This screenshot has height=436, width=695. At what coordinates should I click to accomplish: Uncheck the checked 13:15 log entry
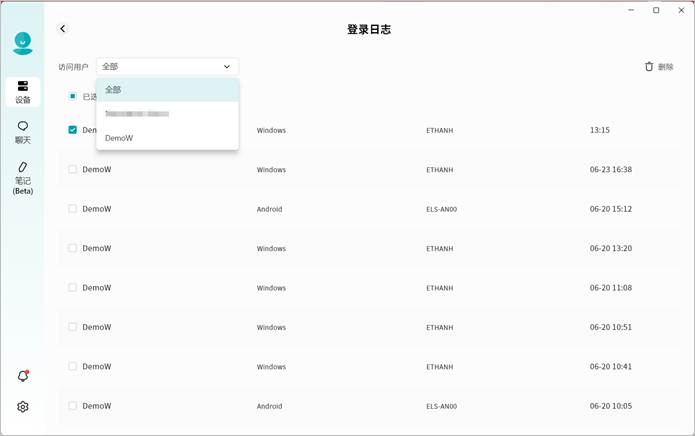tap(72, 130)
